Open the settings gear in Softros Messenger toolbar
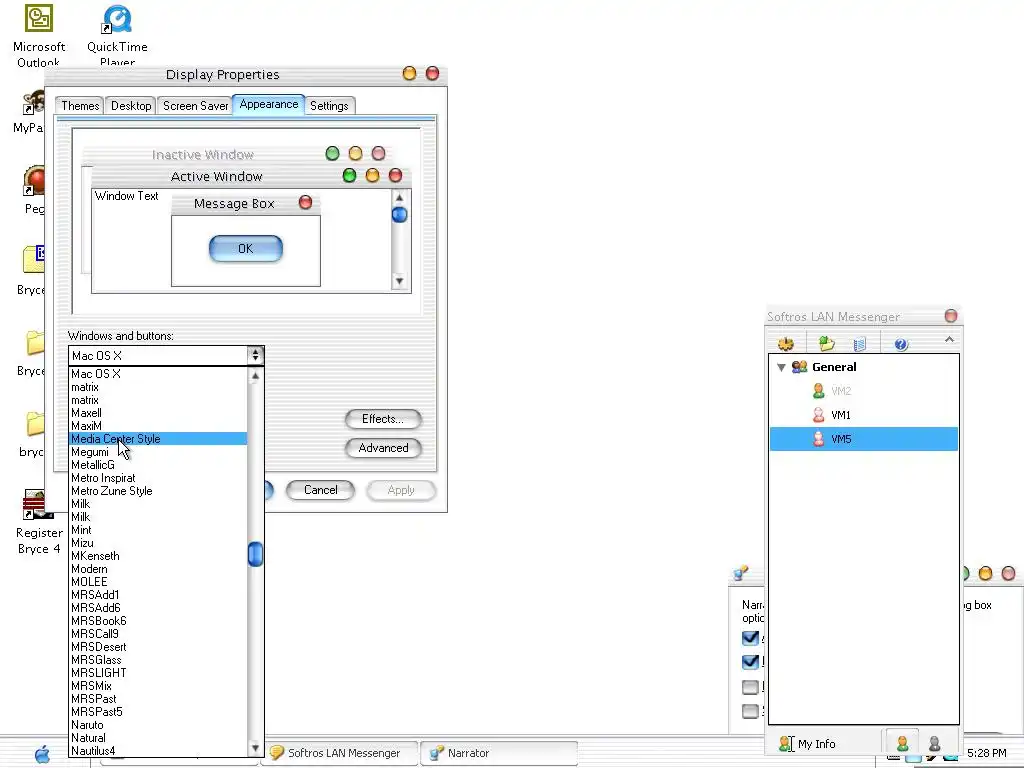 pyautogui.click(x=786, y=343)
